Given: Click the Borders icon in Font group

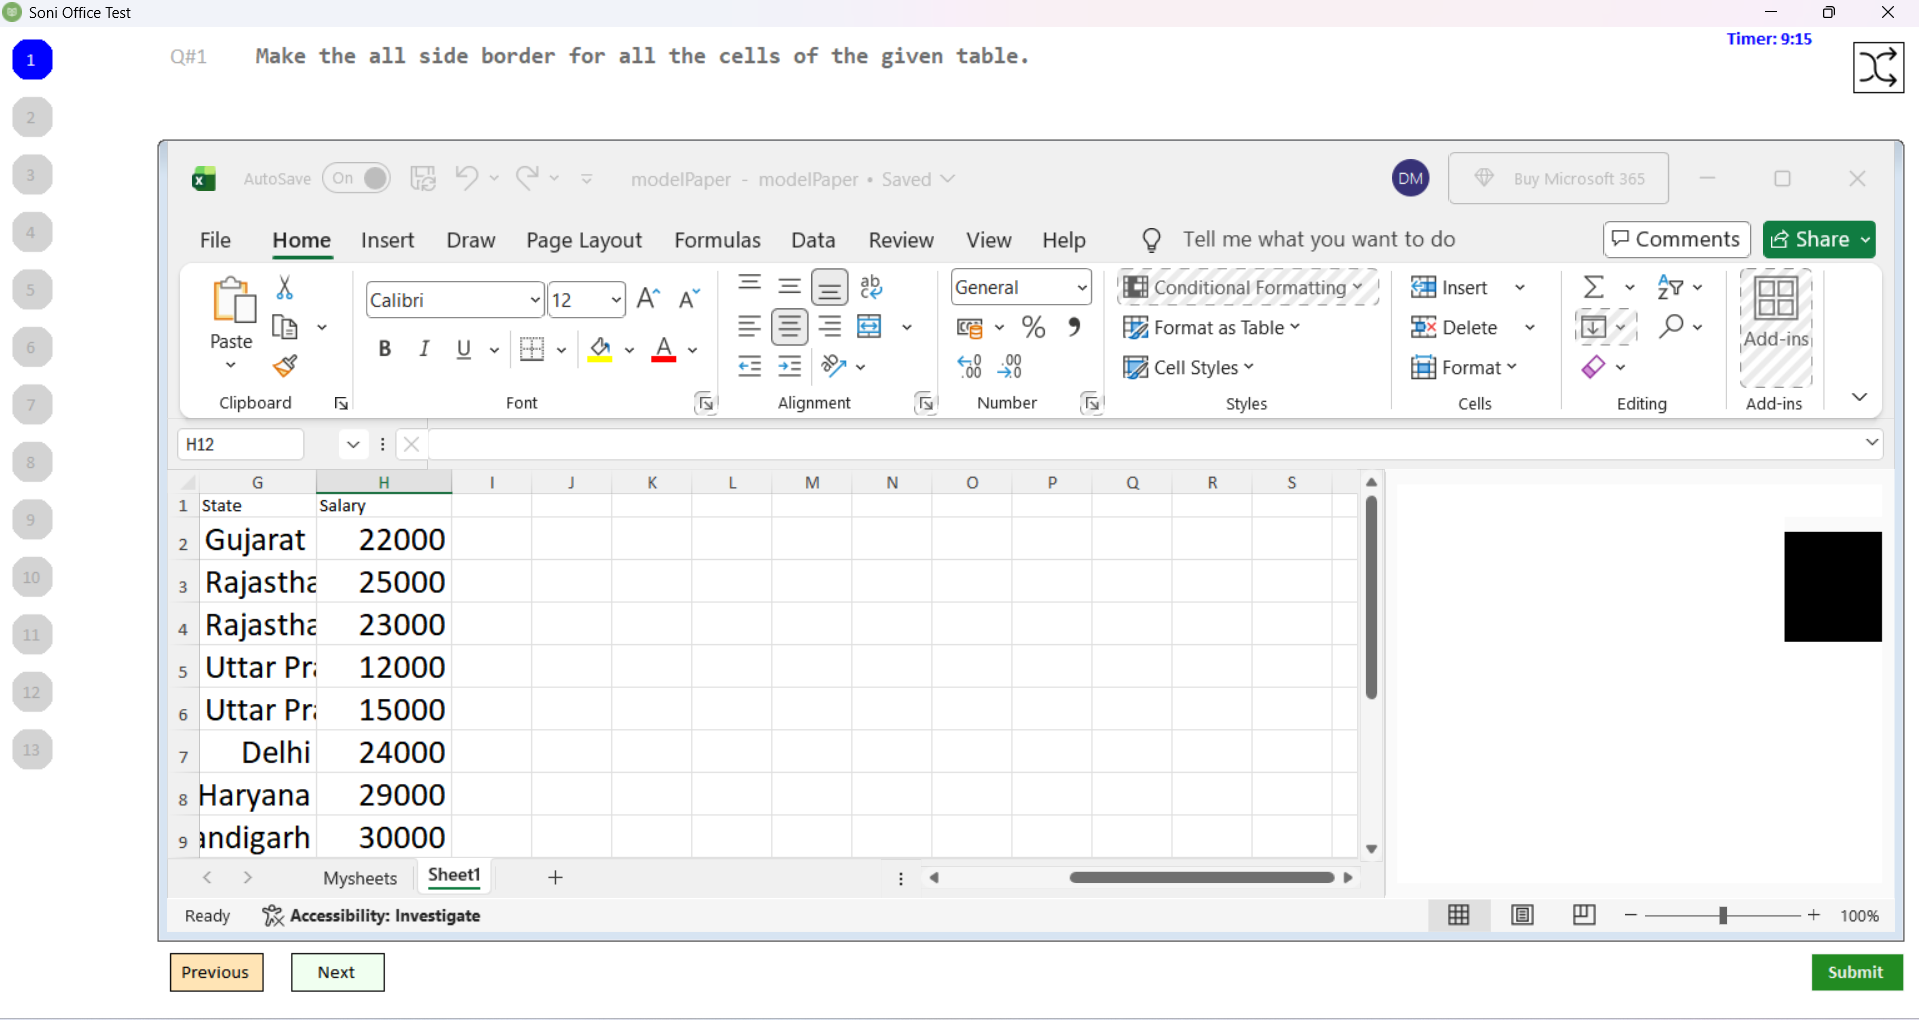Looking at the screenshot, I should click(533, 349).
